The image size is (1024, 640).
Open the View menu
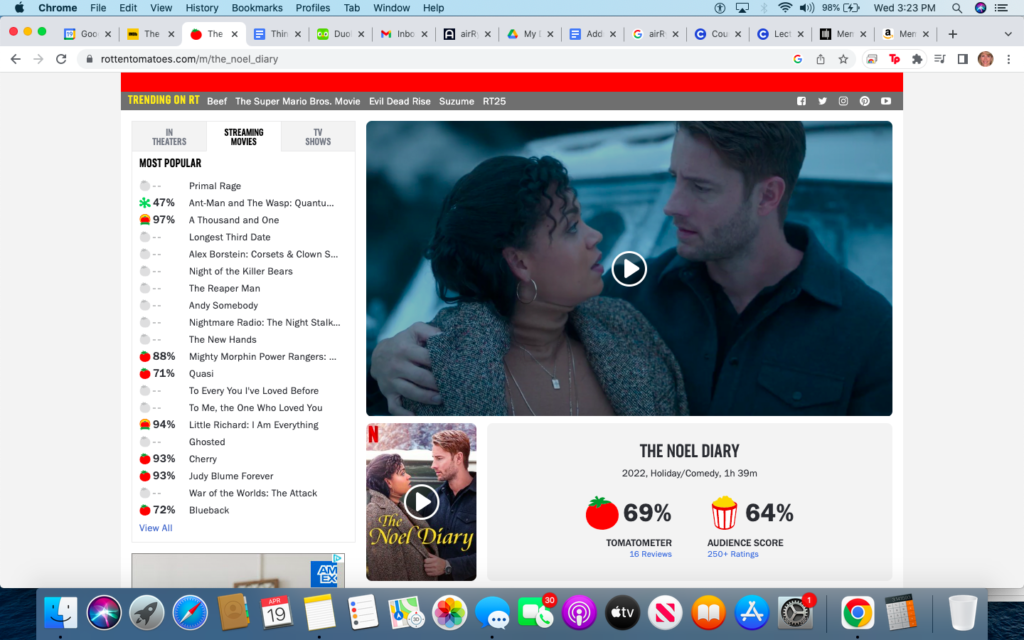pyautogui.click(x=161, y=8)
